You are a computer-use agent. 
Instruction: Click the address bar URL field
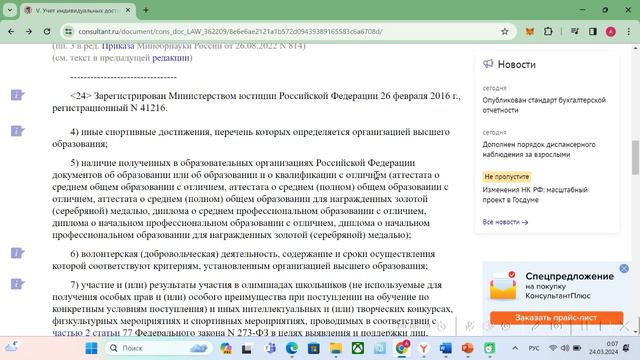[x=286, y=31]
